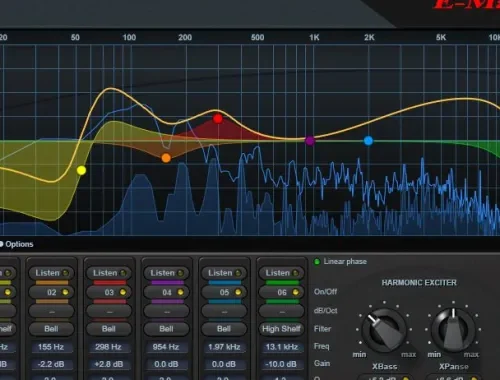Click the 'Filter' row label

(322, 329)
